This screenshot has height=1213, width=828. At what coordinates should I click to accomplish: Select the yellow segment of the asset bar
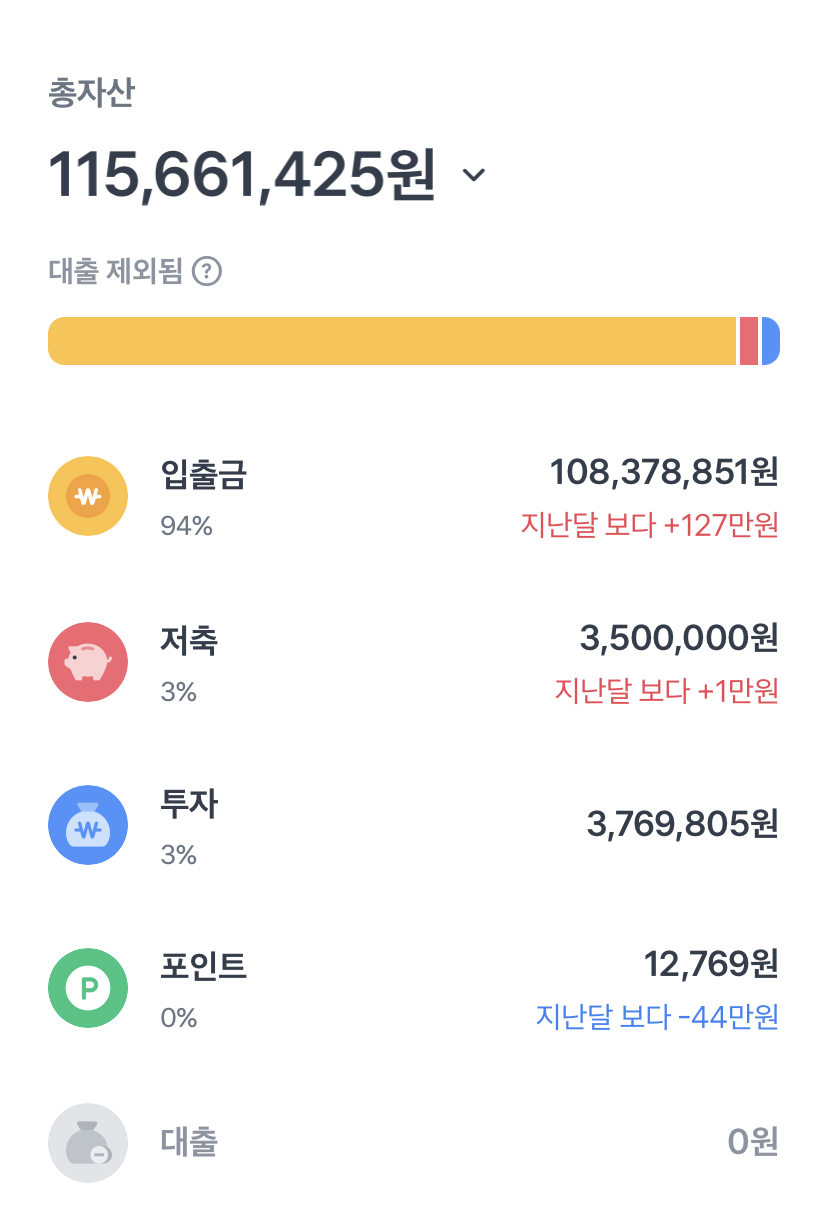[392, 341]
